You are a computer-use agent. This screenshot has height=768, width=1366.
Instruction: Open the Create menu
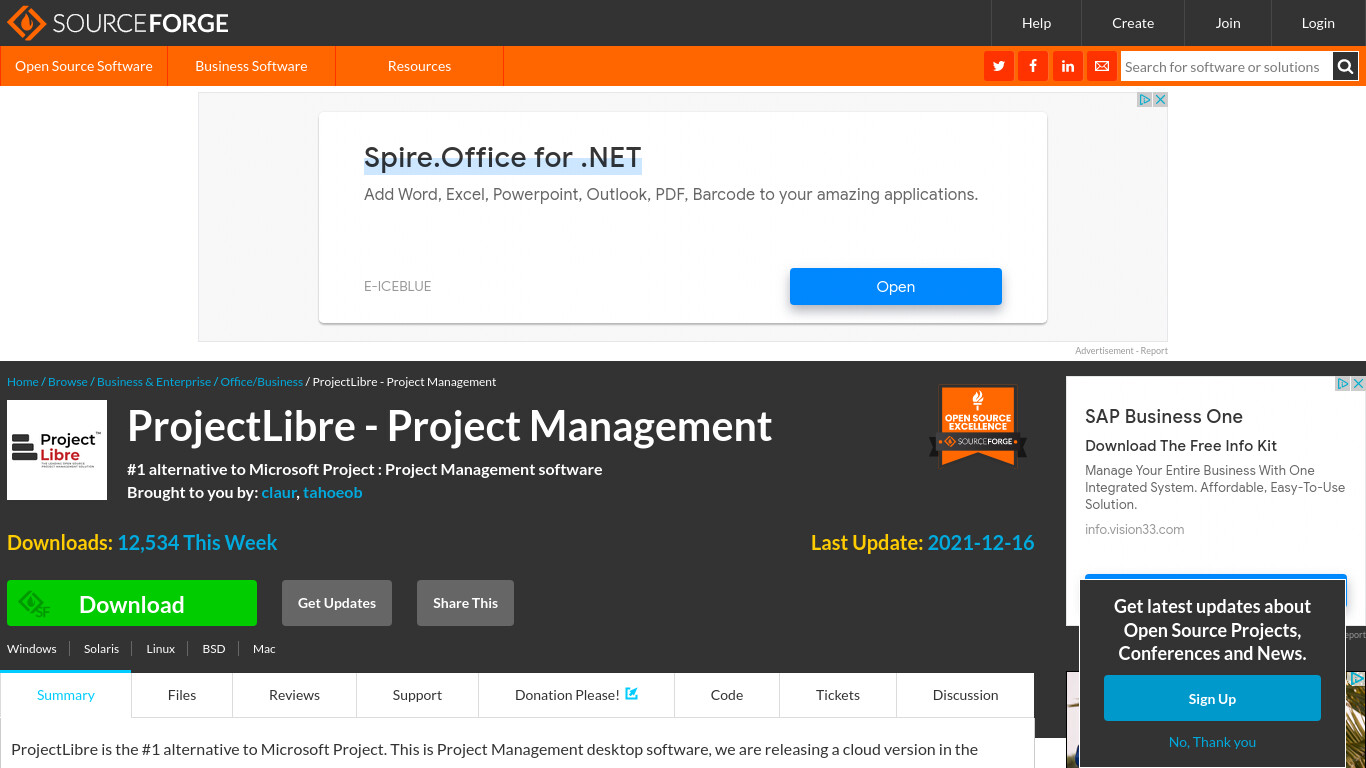(x=1133, y=23)
